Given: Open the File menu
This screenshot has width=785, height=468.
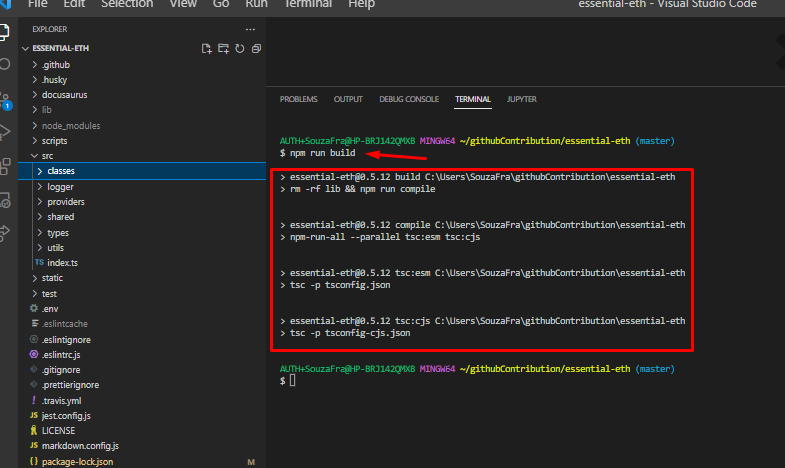Looking at the screenshot, I should click(x=38, y=4).
